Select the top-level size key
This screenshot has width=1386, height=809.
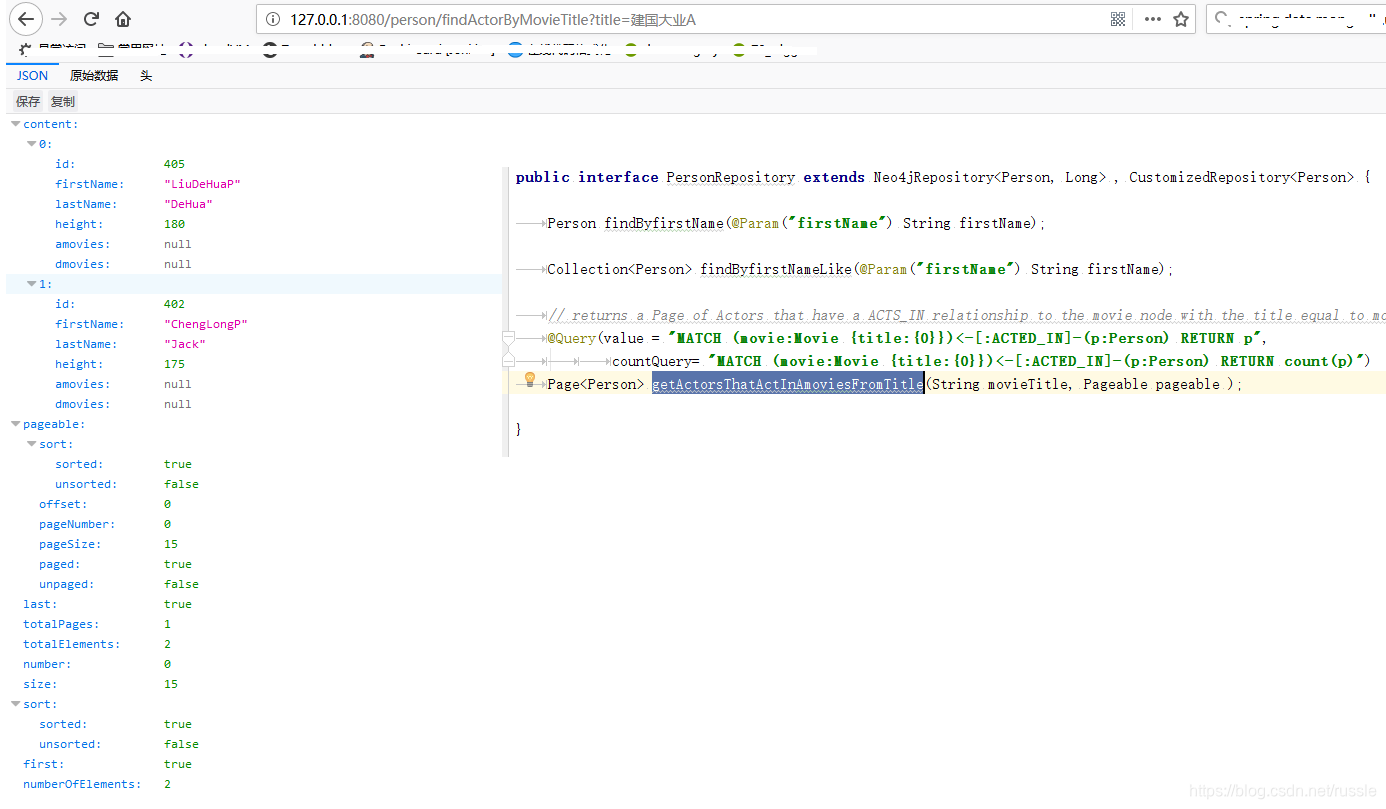coord(40,684)
